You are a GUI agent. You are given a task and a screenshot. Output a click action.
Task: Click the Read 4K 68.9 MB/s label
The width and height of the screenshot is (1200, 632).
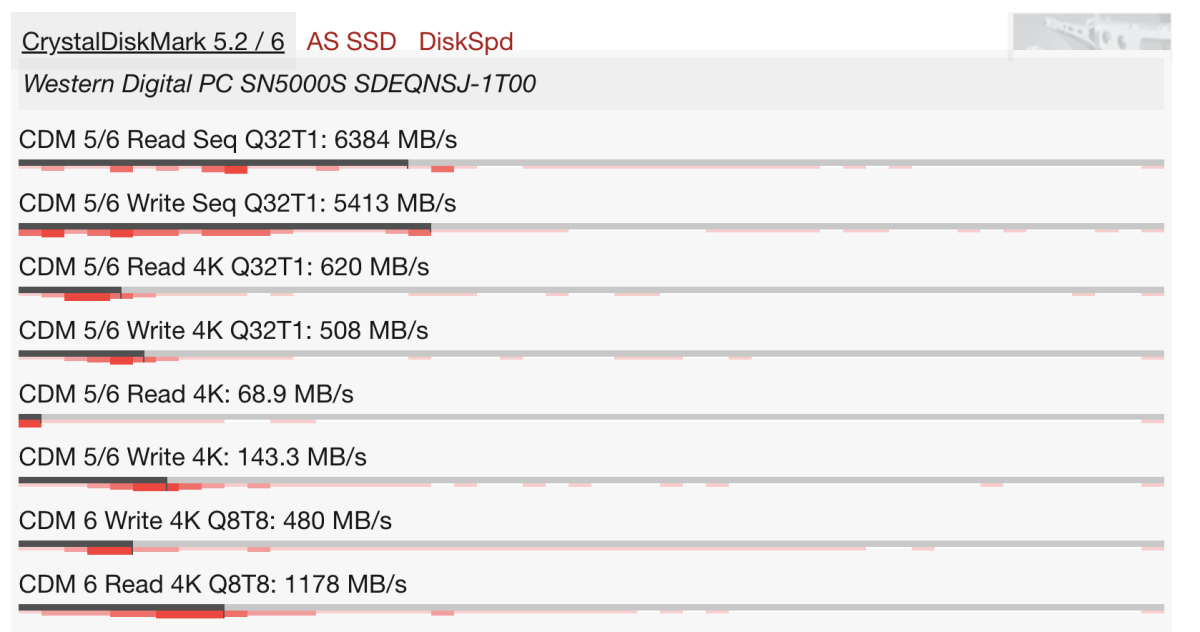point(186,394)
